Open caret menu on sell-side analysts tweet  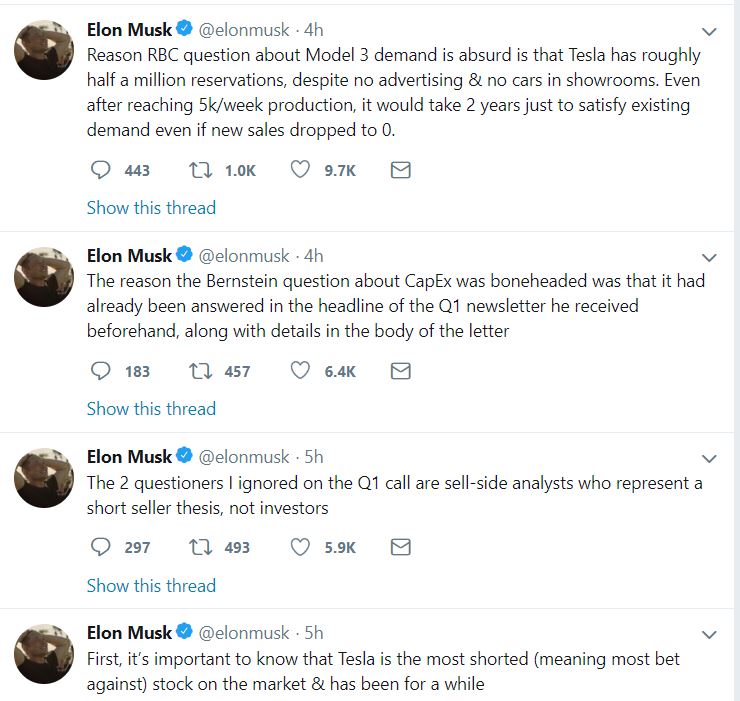click(709, 459)
